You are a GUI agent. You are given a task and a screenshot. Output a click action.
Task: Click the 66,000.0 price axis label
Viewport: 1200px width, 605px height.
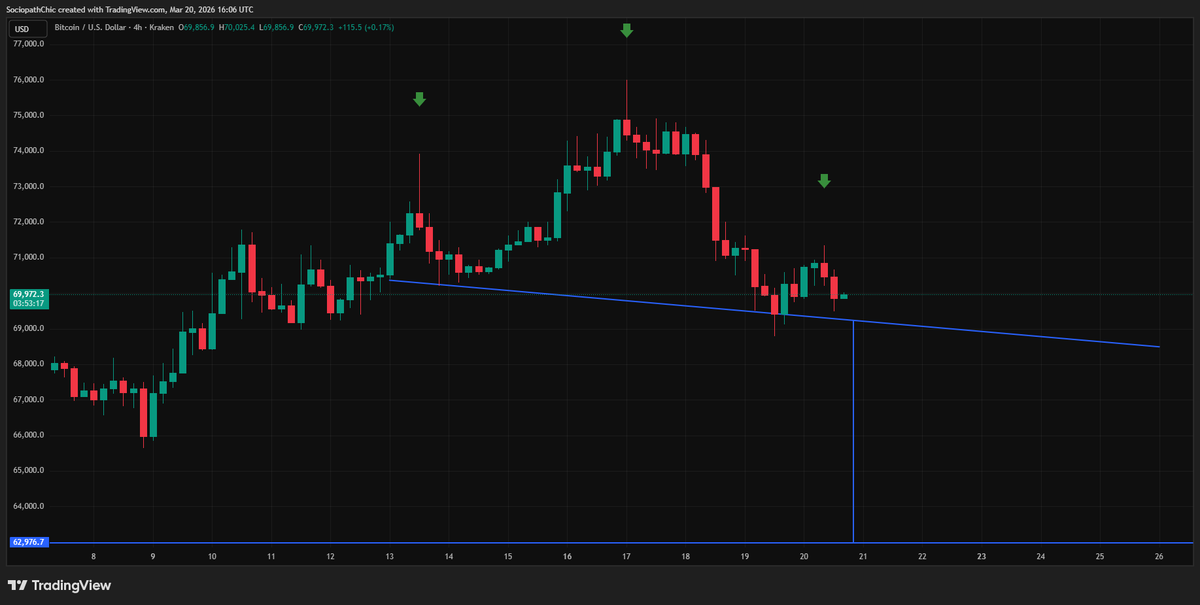pyautogui.click(x=29, y=435)
